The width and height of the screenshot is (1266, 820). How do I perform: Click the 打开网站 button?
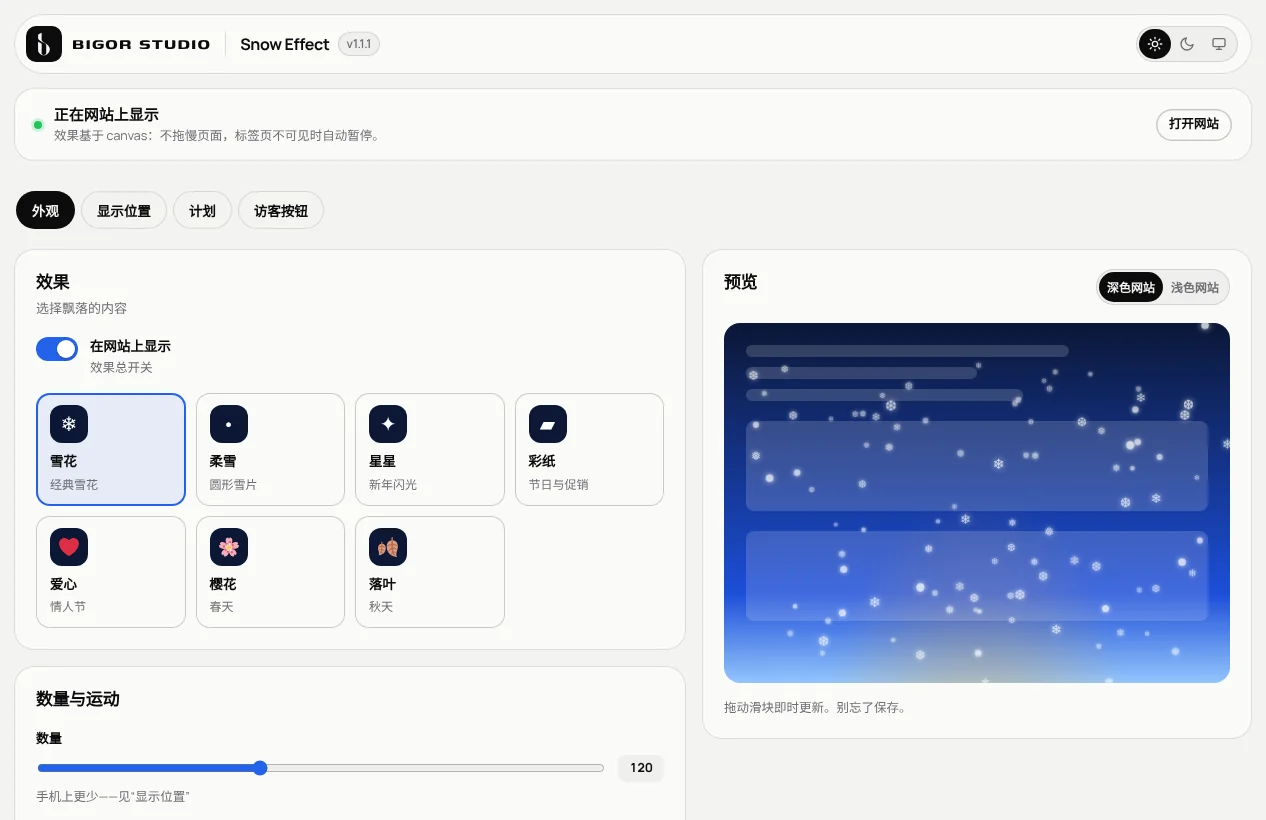coord(1194,124)
